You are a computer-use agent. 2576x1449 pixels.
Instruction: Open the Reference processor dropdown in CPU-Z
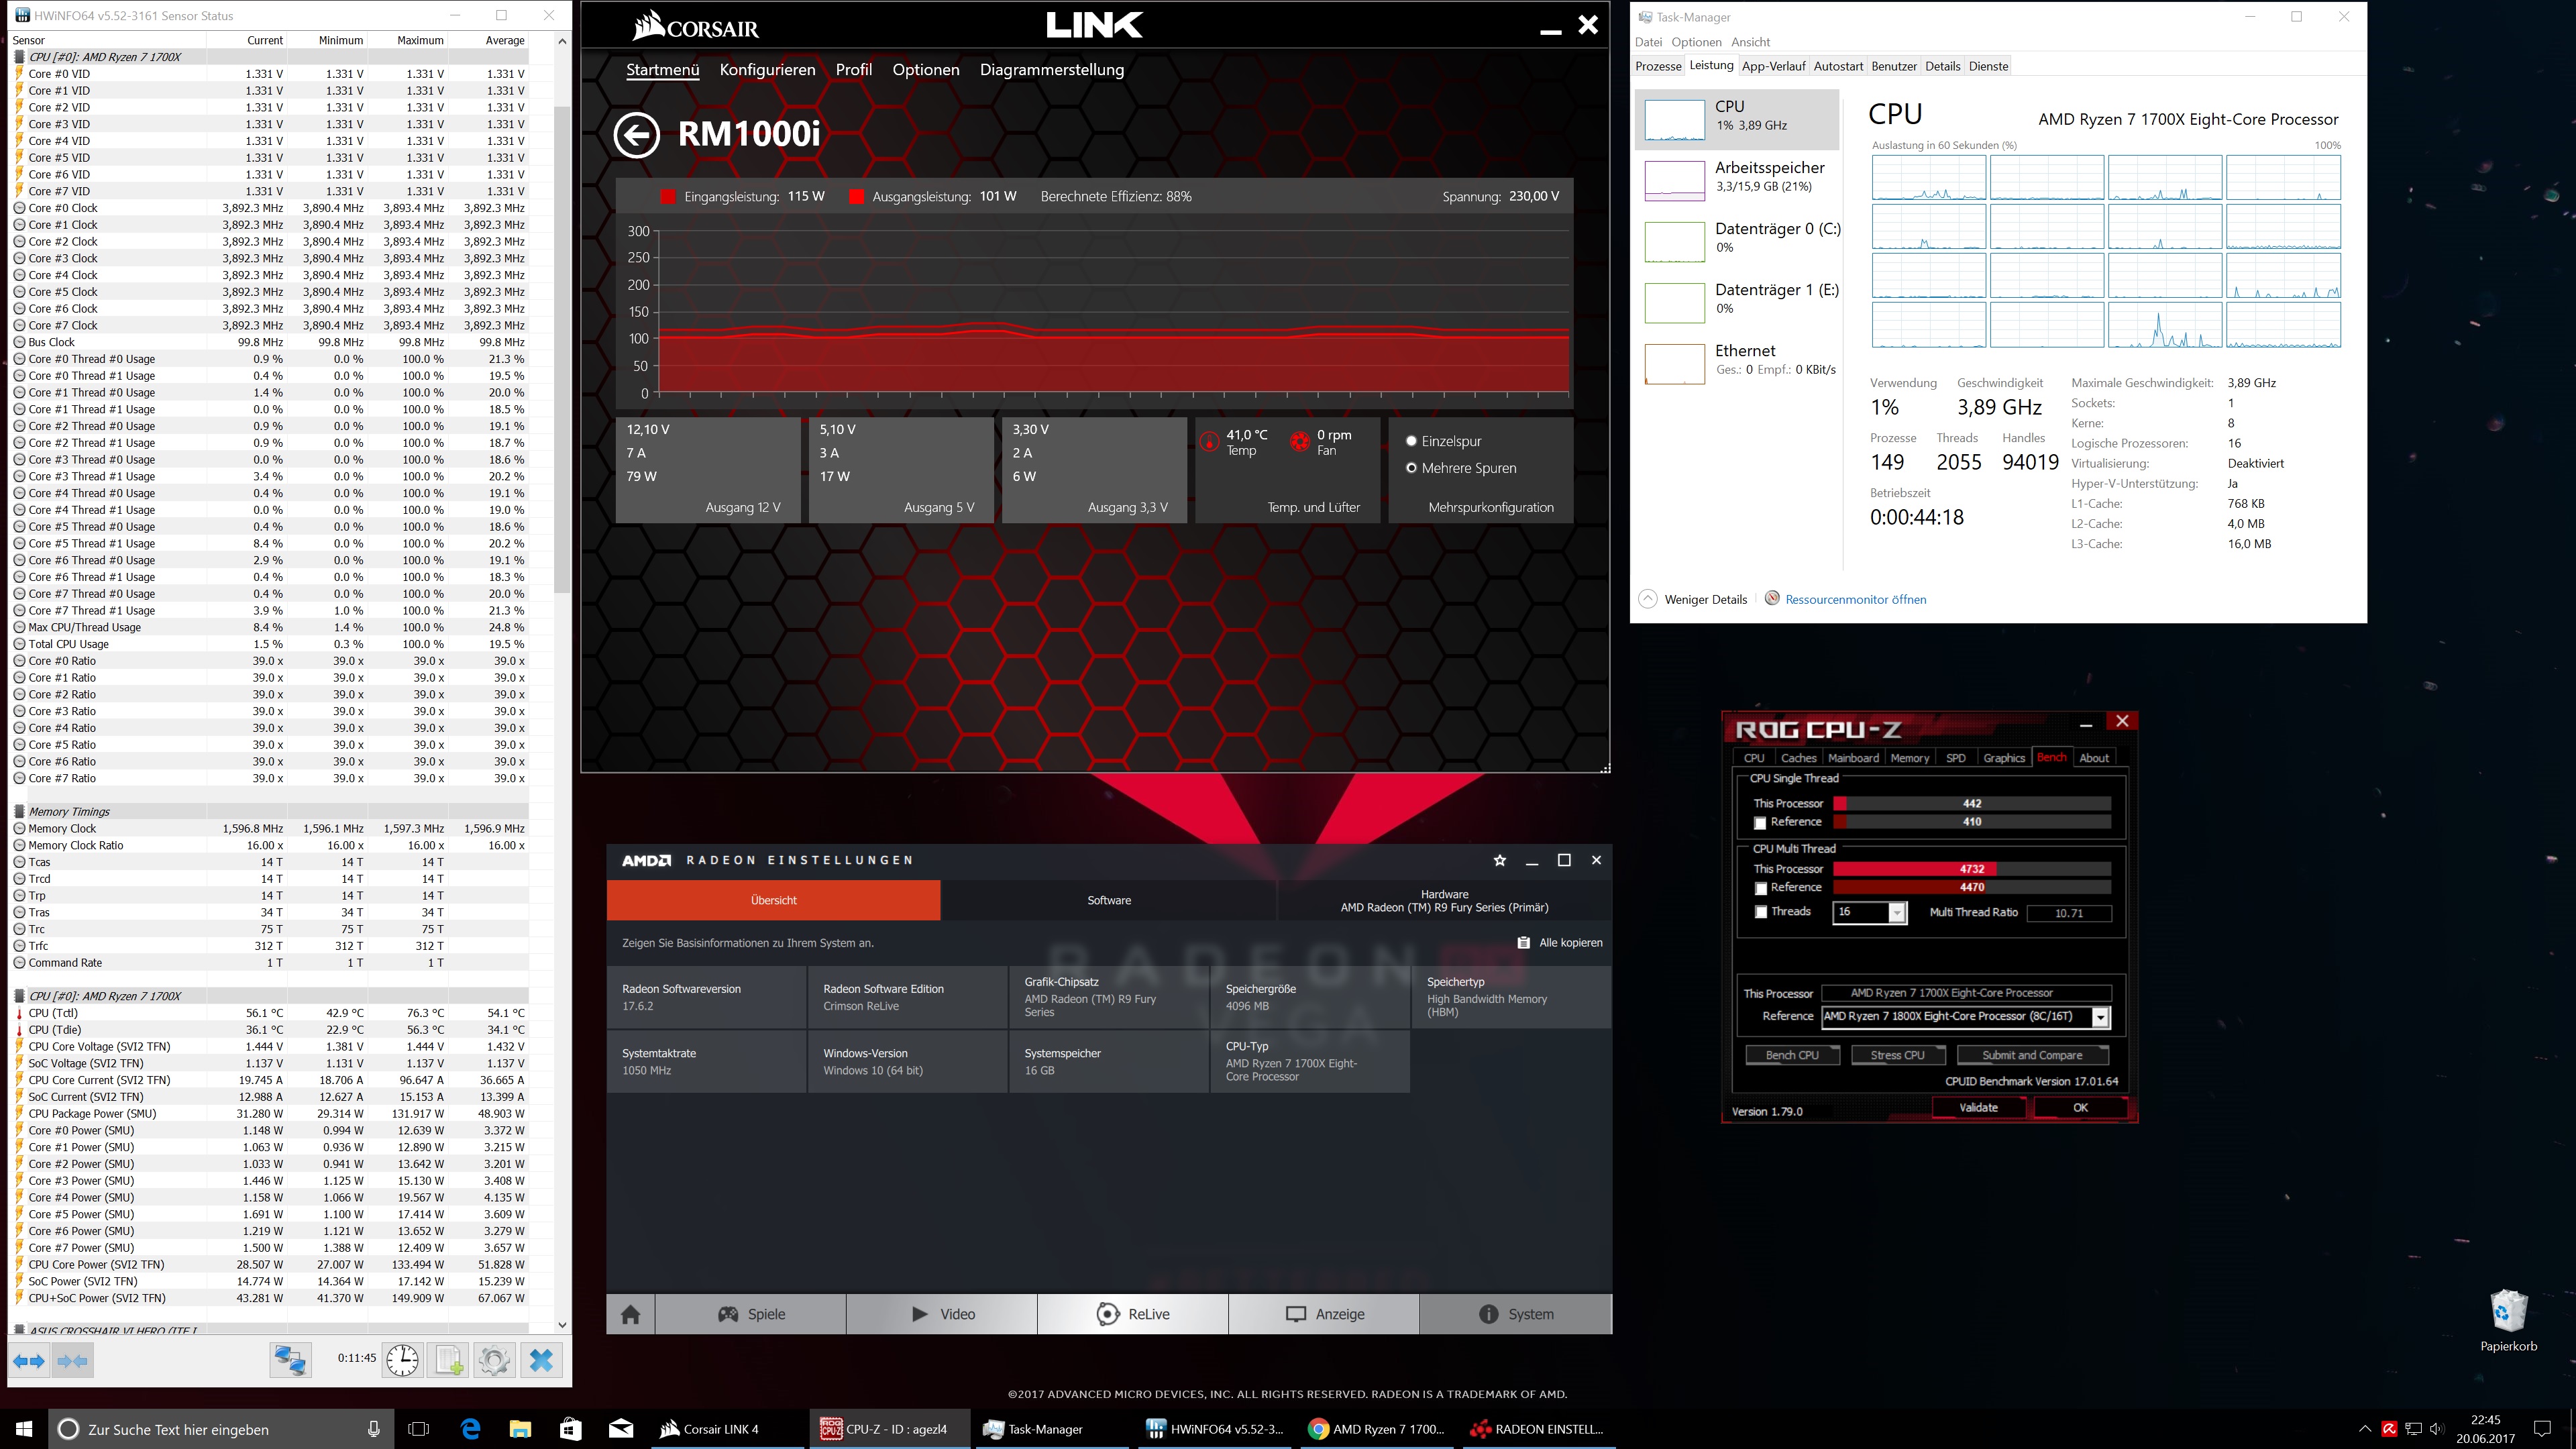2100,1017
